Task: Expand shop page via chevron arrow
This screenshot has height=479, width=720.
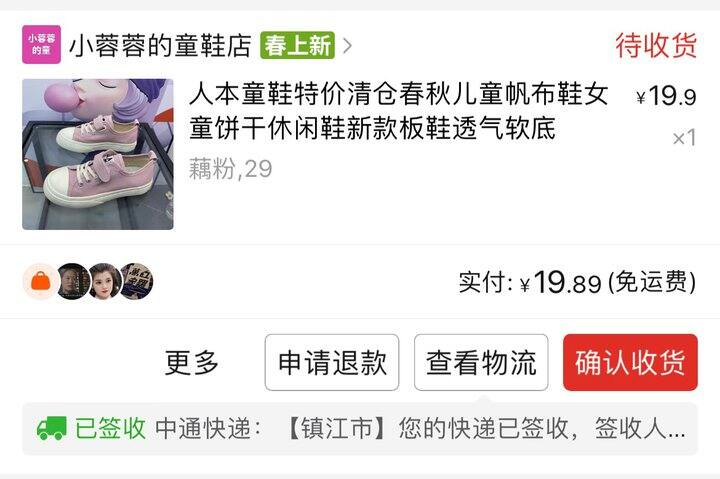Action: point(348,45)
